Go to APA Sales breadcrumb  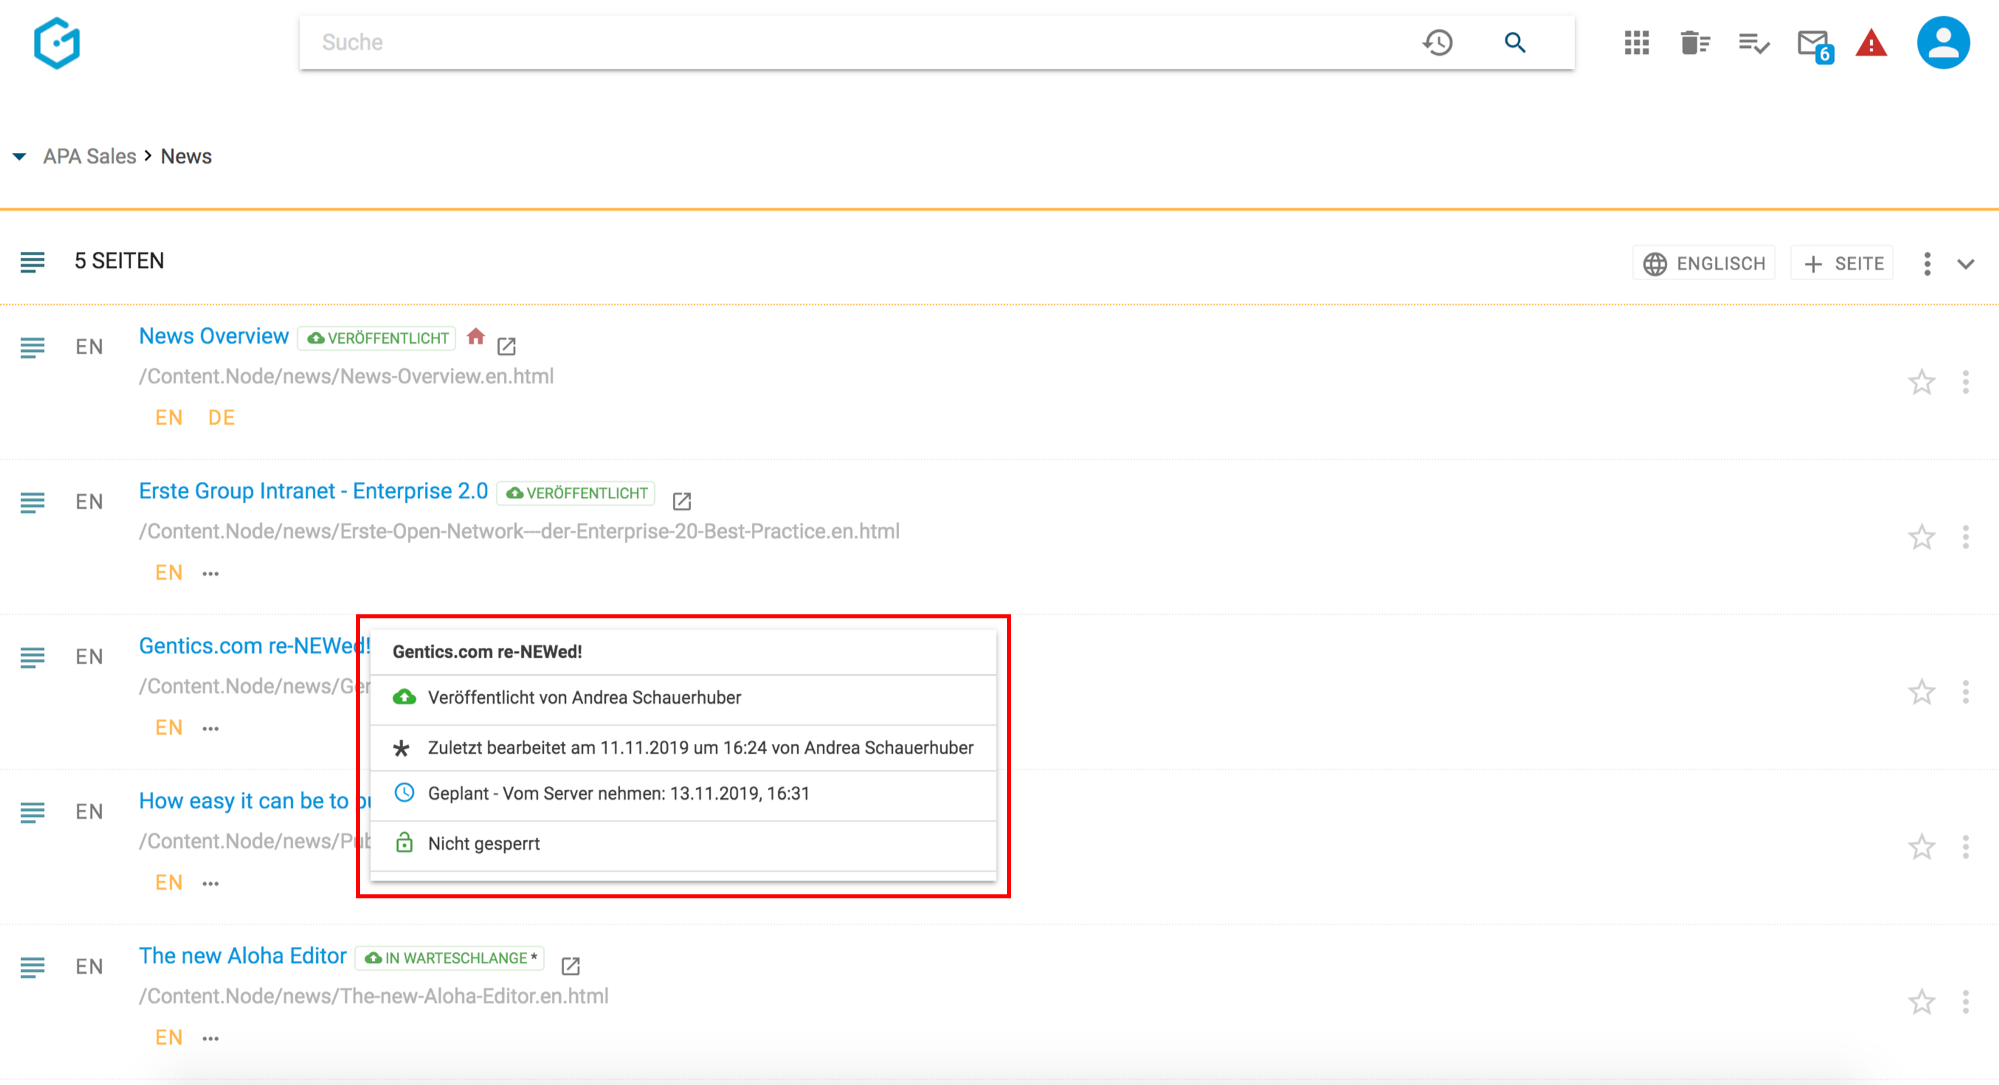click(90, 157)
